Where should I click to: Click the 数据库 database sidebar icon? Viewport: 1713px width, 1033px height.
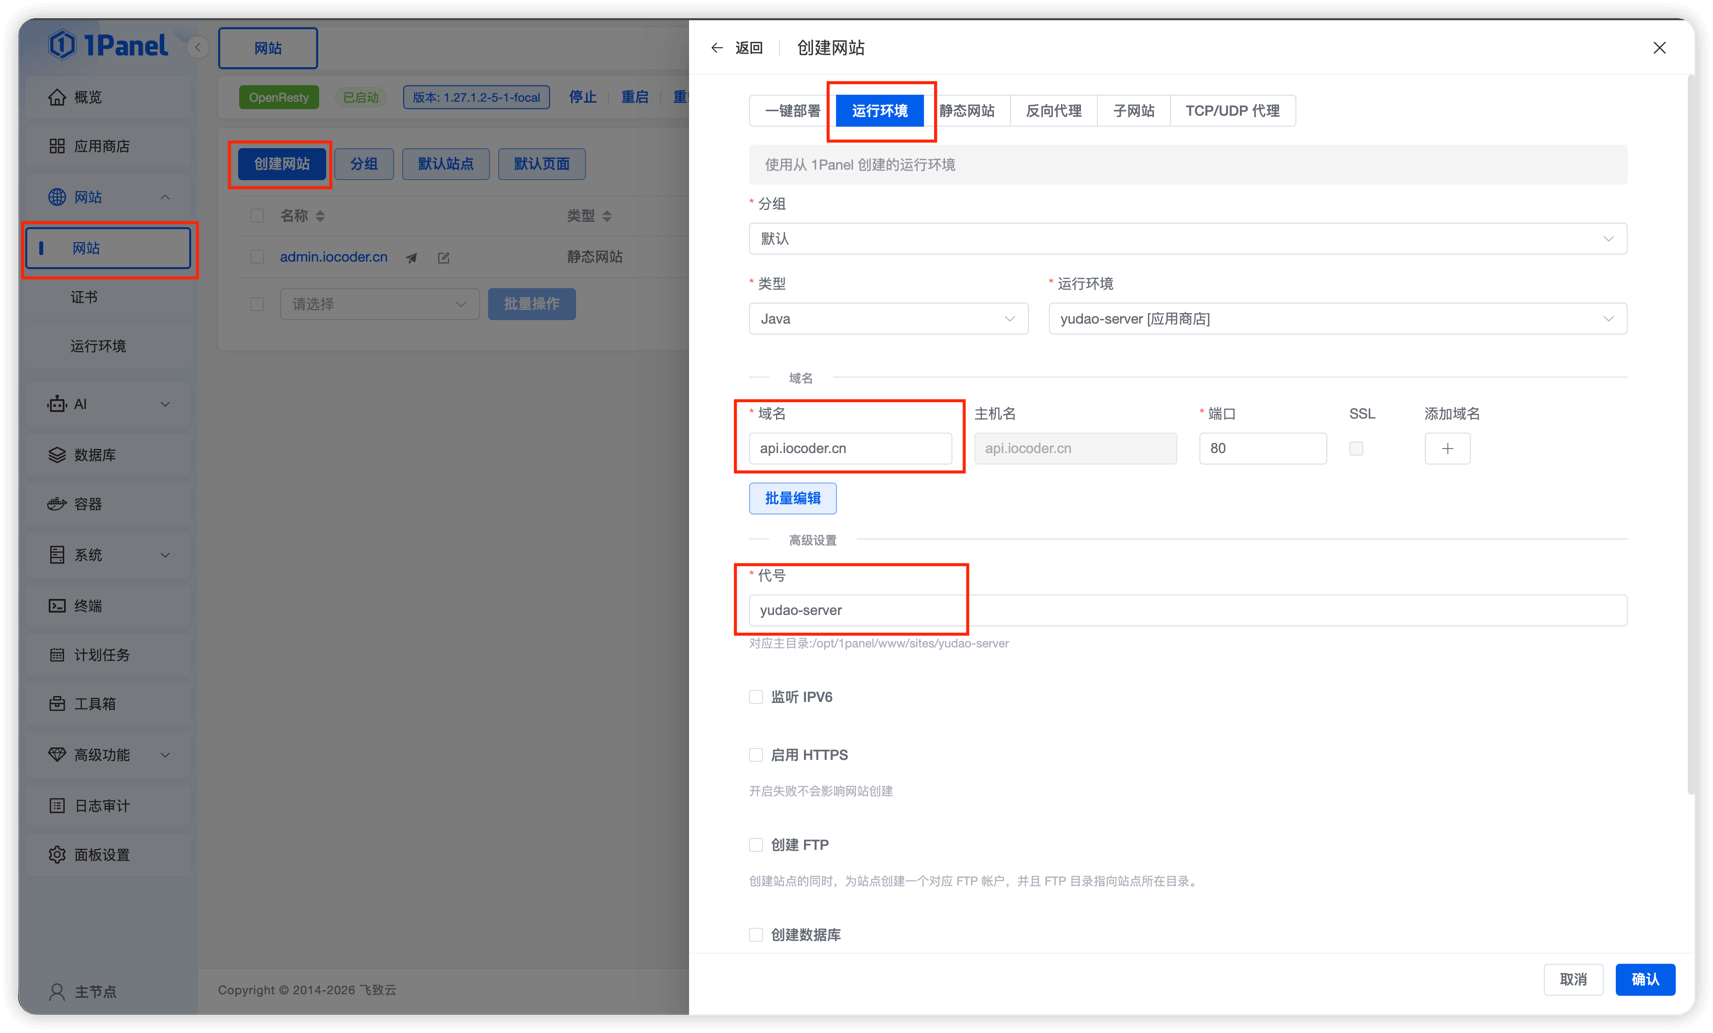click(57, 455)
